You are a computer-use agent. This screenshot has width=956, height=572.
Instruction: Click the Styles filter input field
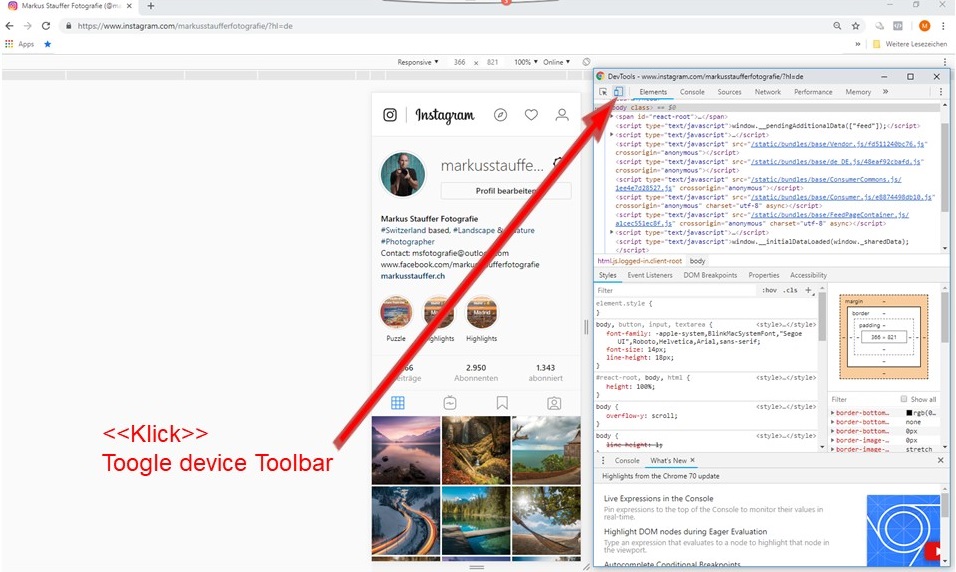676,290
